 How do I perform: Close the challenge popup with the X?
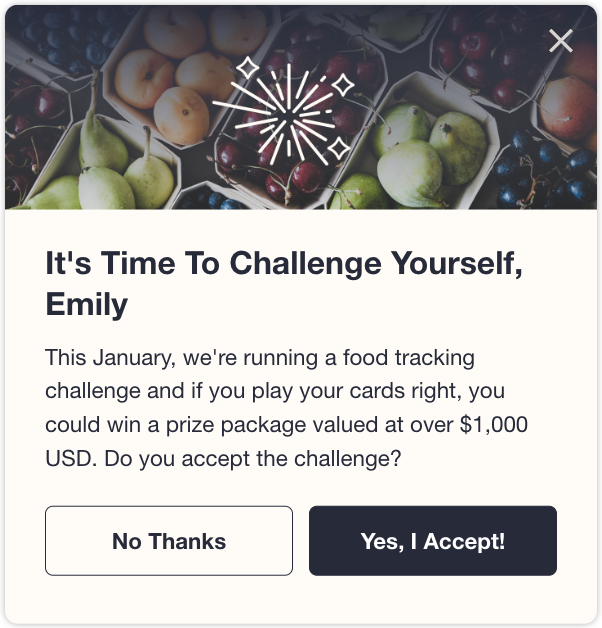[x=561, y=40]
